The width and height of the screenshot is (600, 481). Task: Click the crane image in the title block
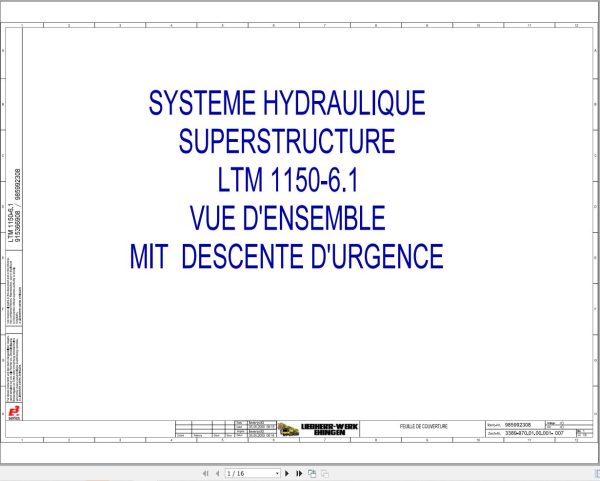click(288, 429)
